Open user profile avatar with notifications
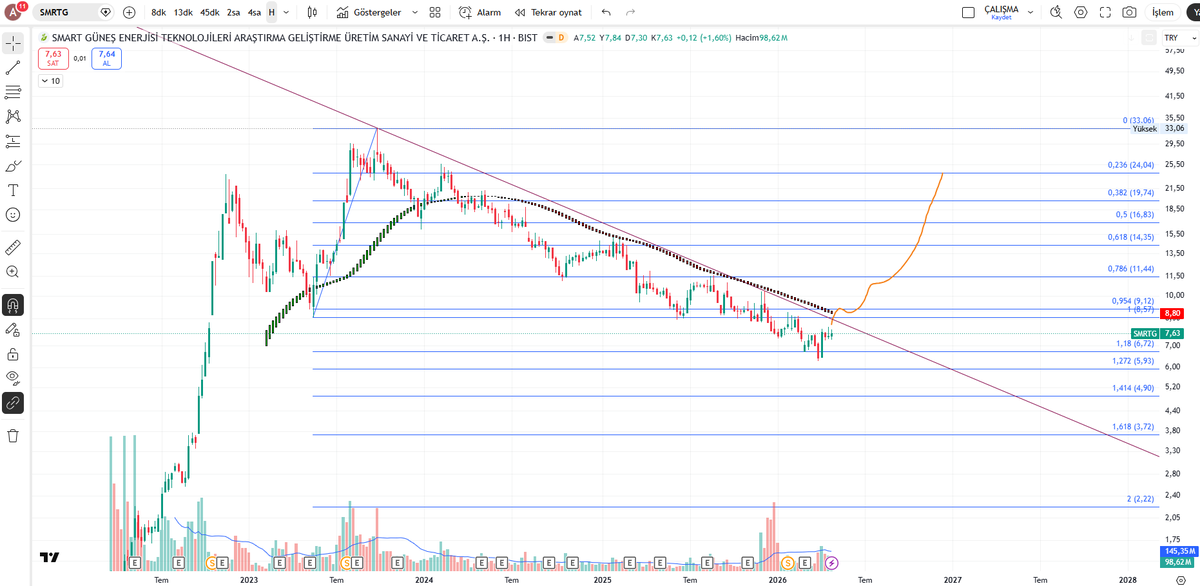Image resolution: width=1200 pixels, height=586 pixels. [14, 12]
